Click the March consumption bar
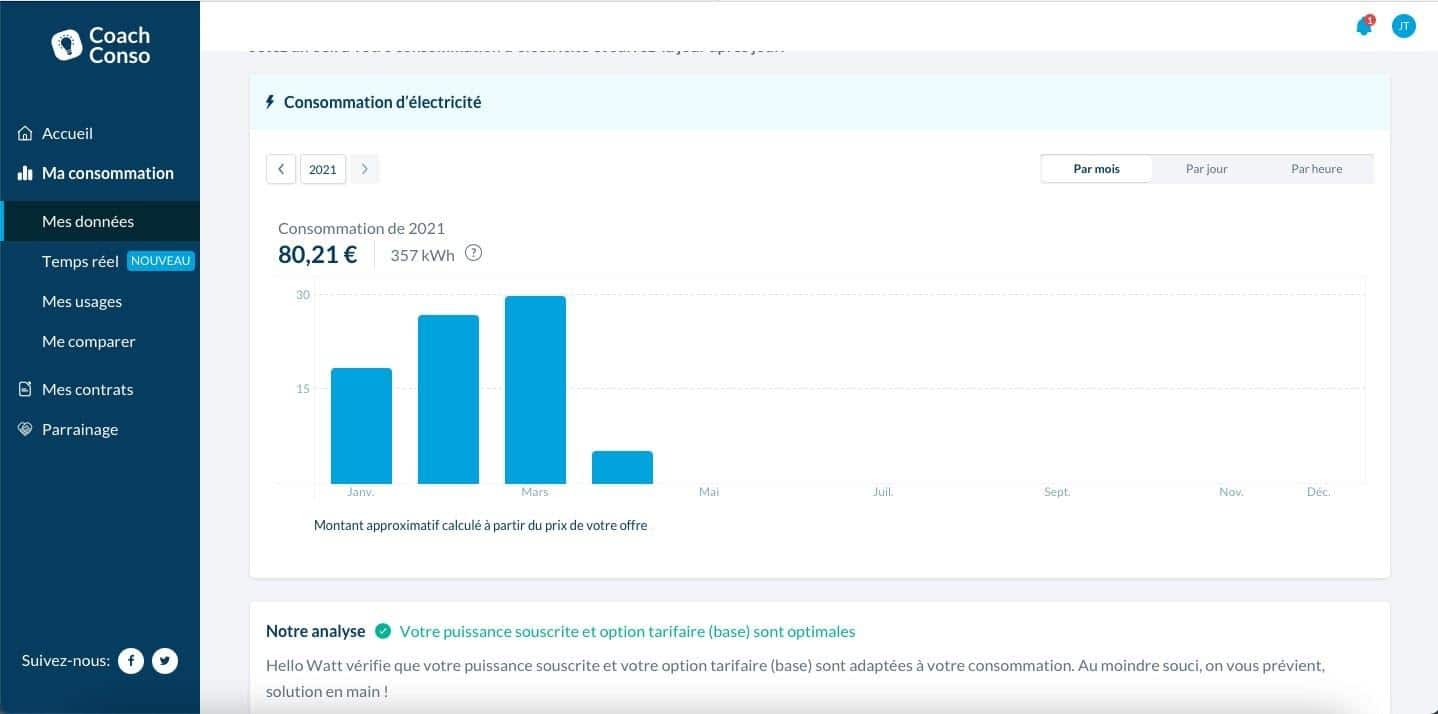Viewport: 1438px width, 714px height. (535, 390)
